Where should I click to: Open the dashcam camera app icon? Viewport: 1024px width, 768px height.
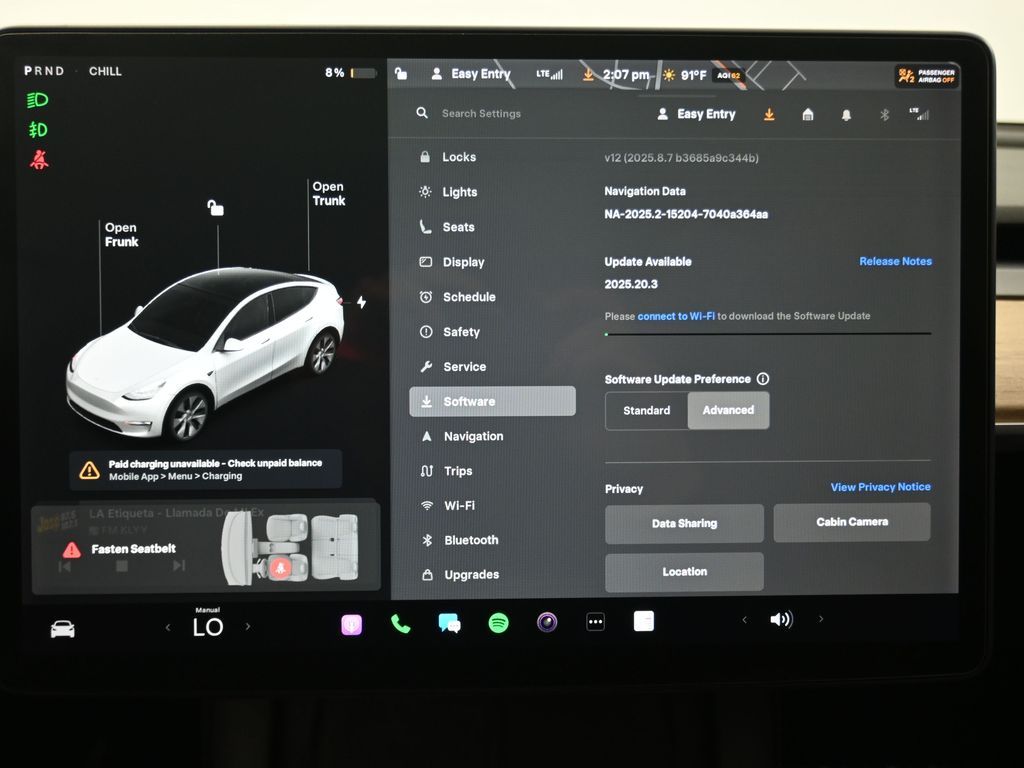click(547, 623)
